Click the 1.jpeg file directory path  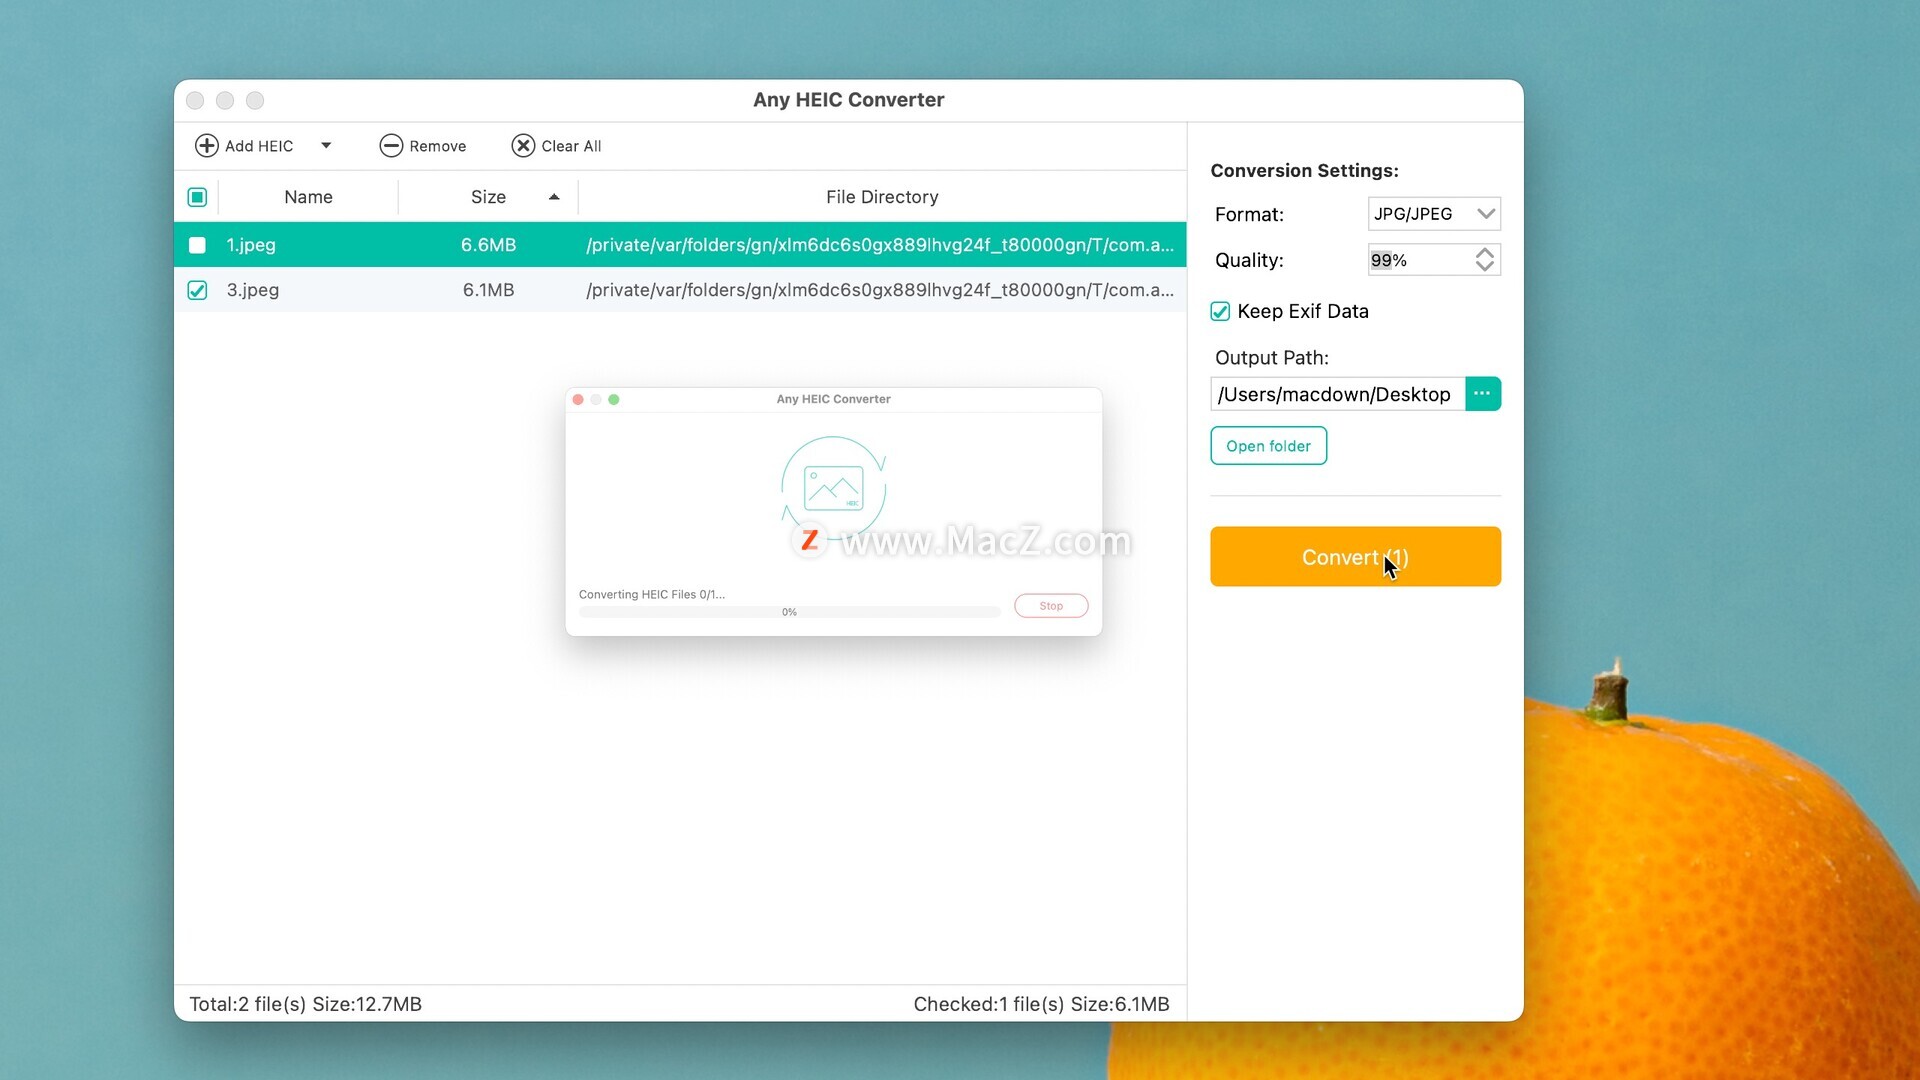pyautogui.click(x=880, y=245)
